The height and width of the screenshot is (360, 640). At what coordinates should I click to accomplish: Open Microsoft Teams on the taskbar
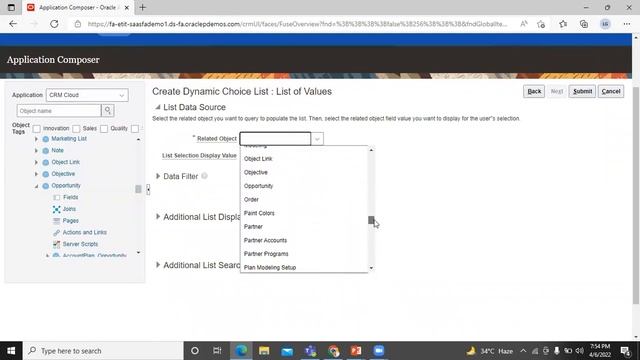(310, 351)
